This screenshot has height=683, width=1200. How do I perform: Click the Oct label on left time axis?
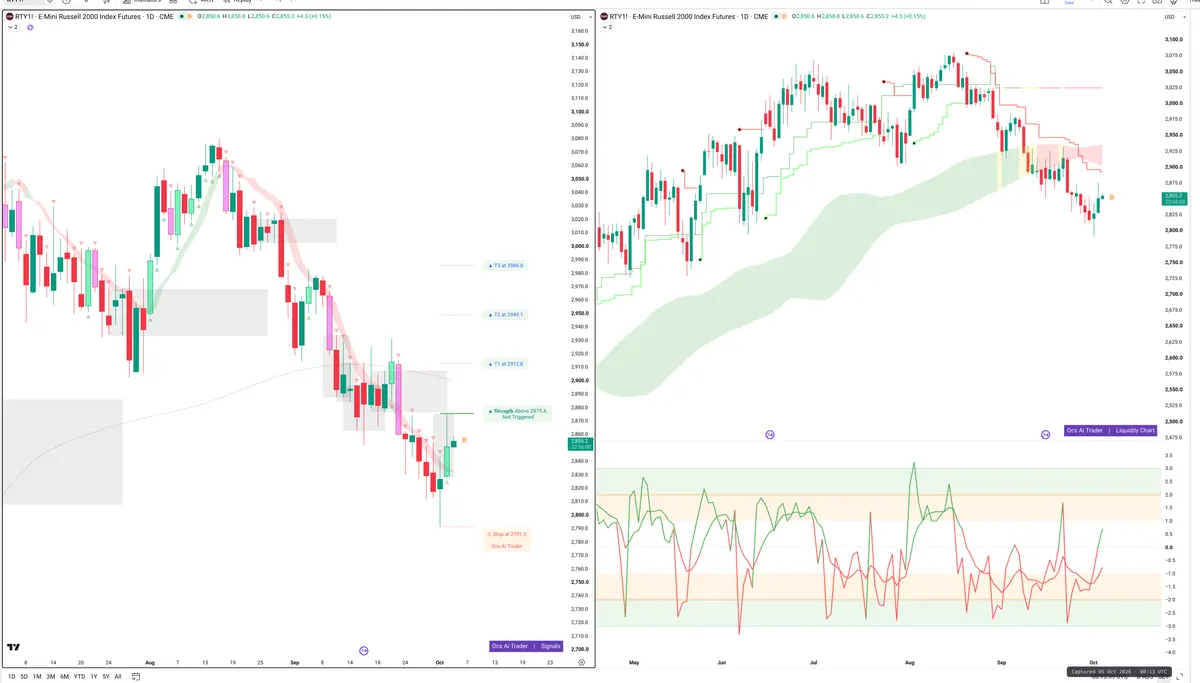click(440, 662)
